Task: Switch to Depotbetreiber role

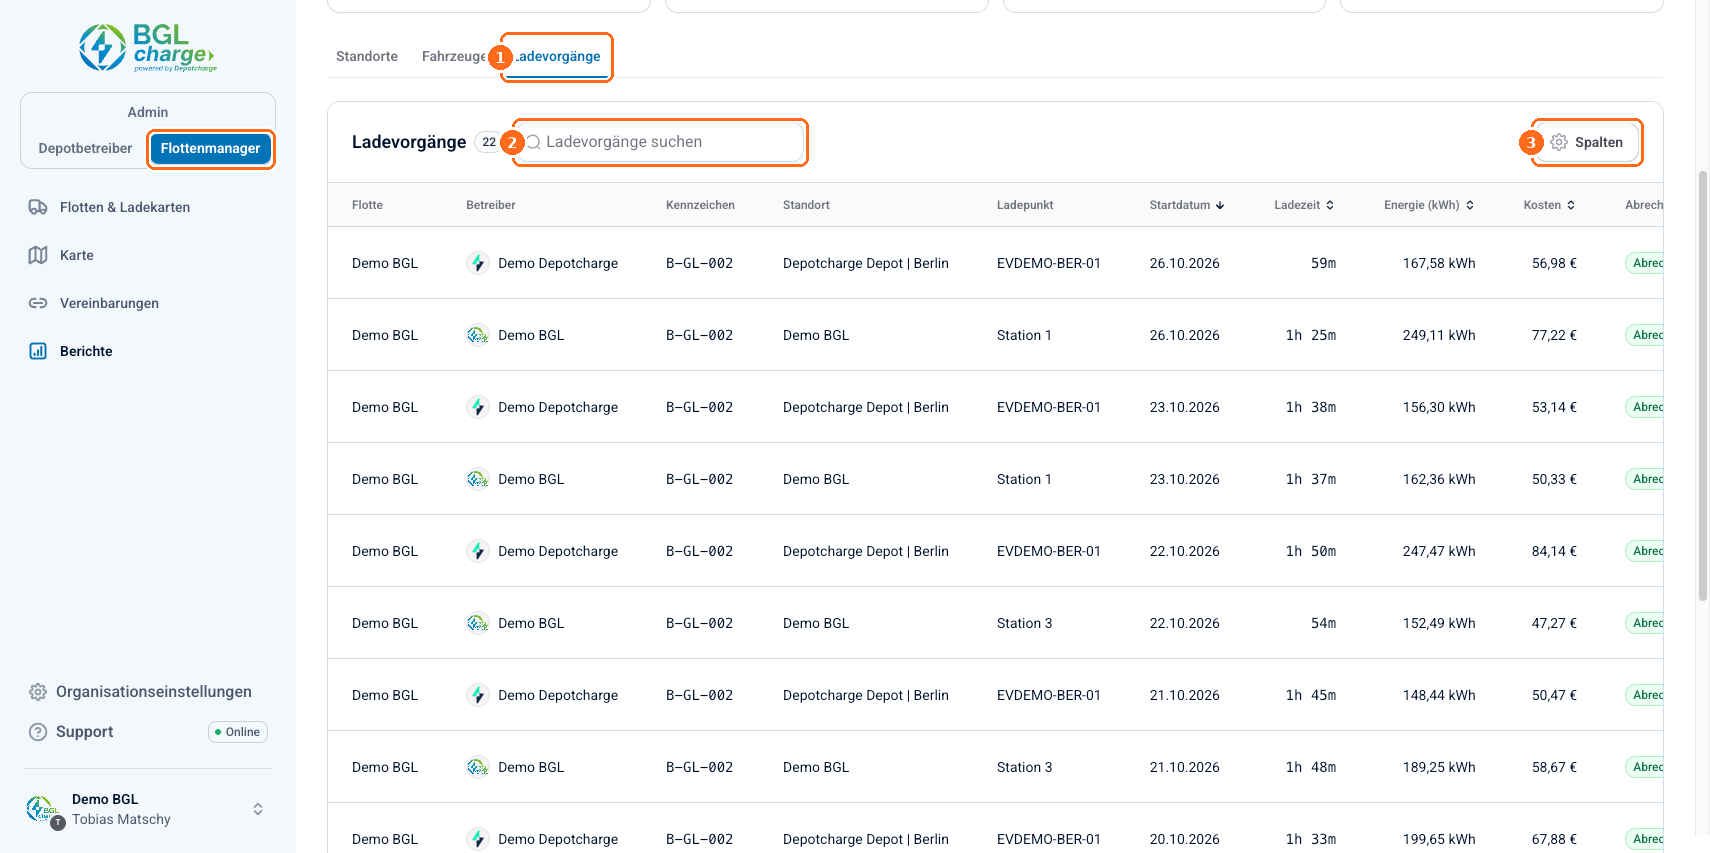Action: [x=85, y=148]
